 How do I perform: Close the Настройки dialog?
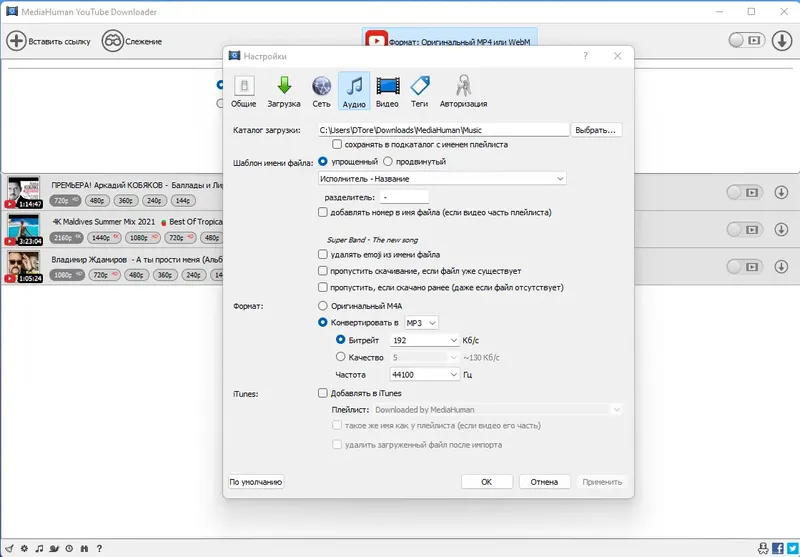pos(617,56)
